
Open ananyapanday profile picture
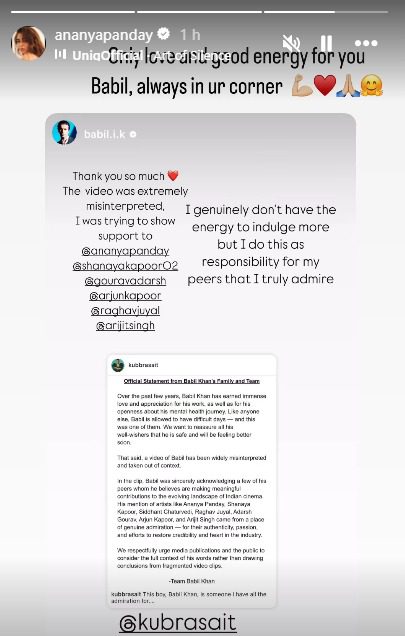pyautogui.click(x=28, y=43)
